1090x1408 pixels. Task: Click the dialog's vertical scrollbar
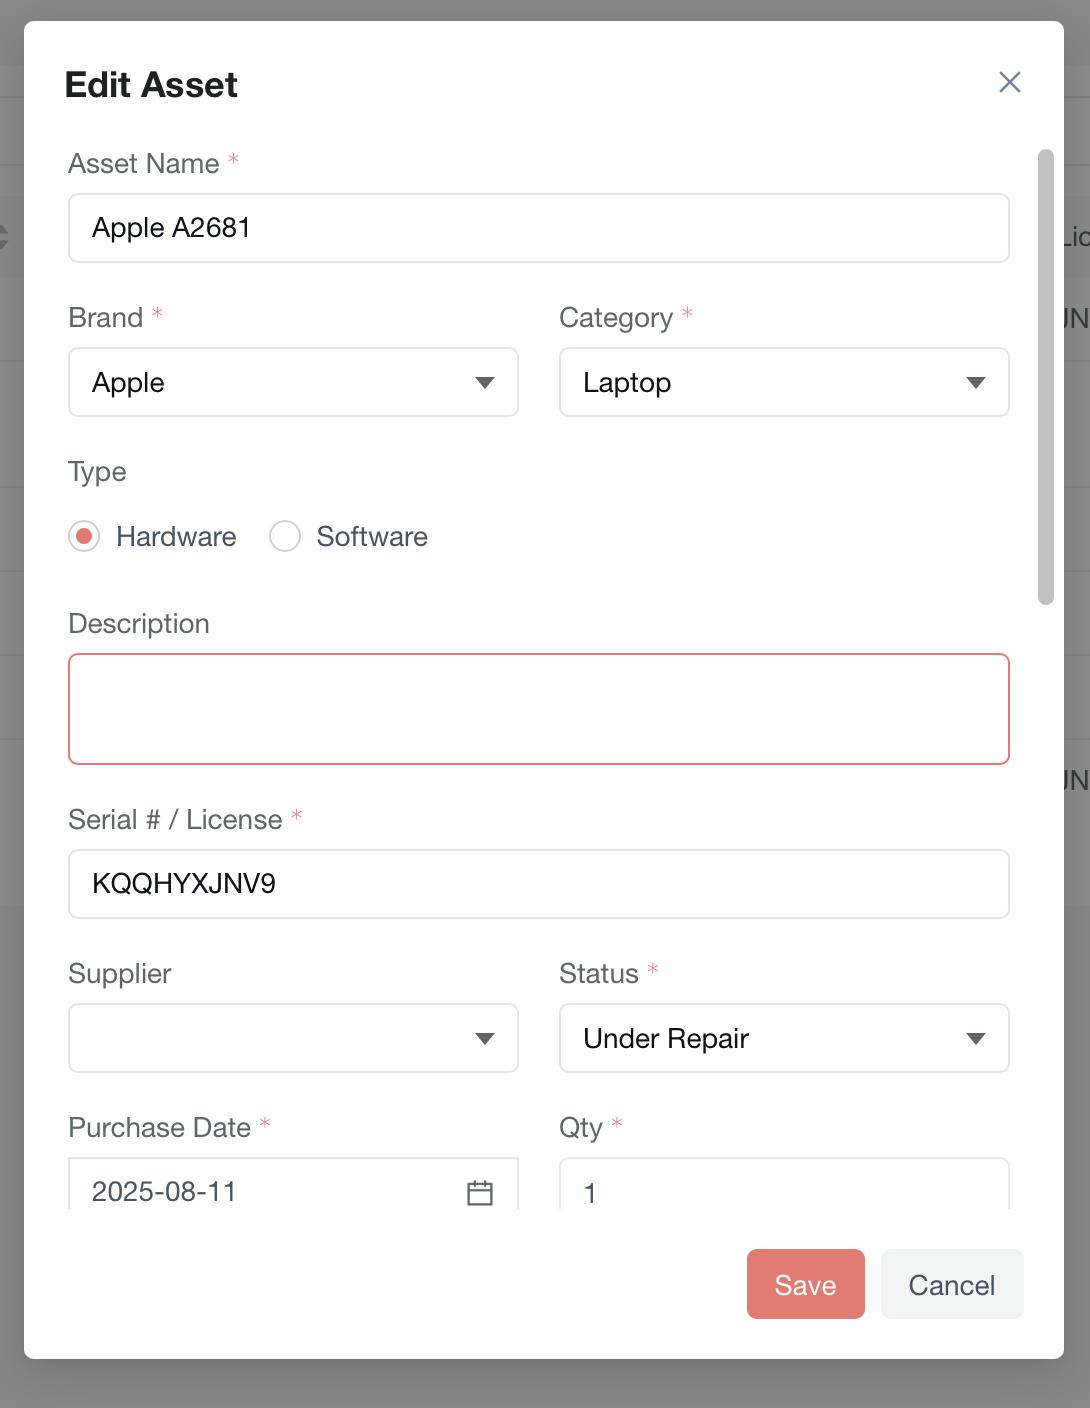point(1046,377)
